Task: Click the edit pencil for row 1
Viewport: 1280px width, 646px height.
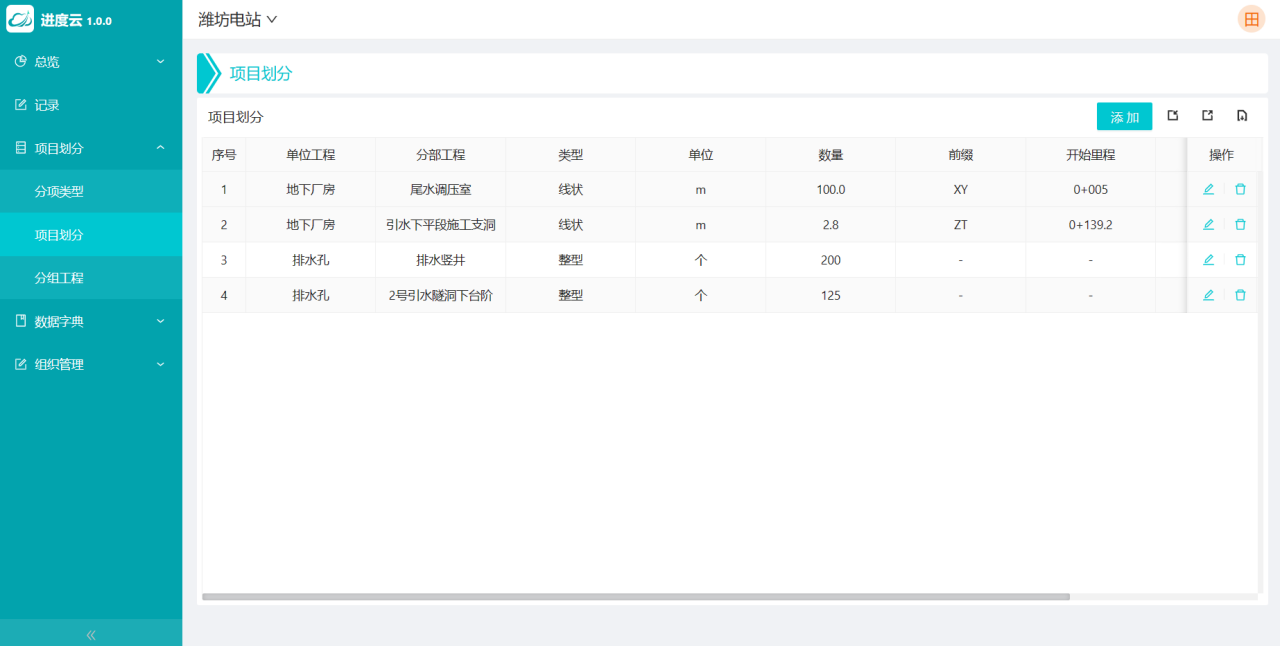Action: pos(1208,189)
